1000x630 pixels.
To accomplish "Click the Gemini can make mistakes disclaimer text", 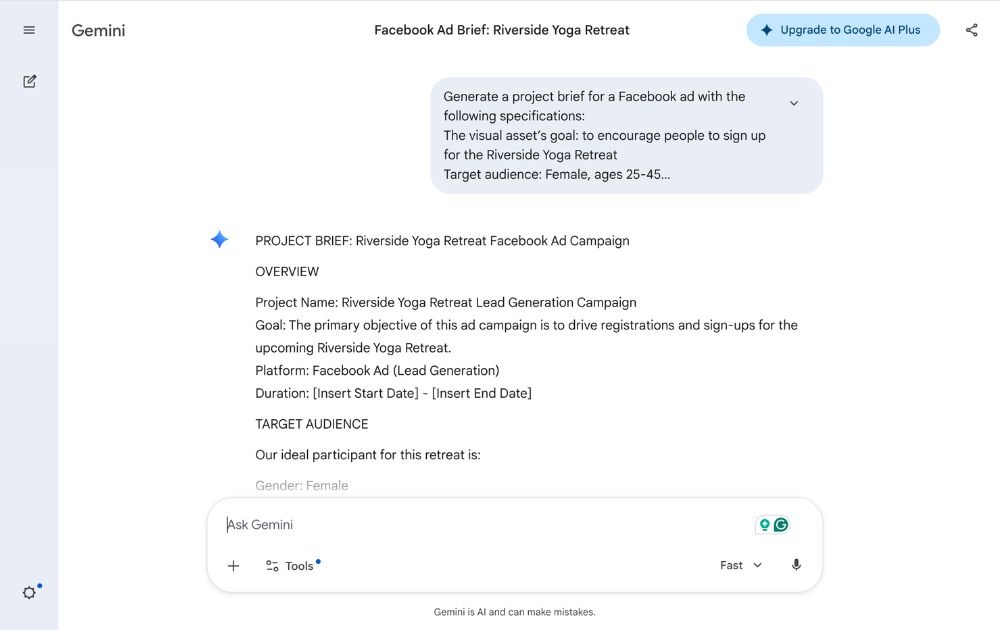I will 514,611.
